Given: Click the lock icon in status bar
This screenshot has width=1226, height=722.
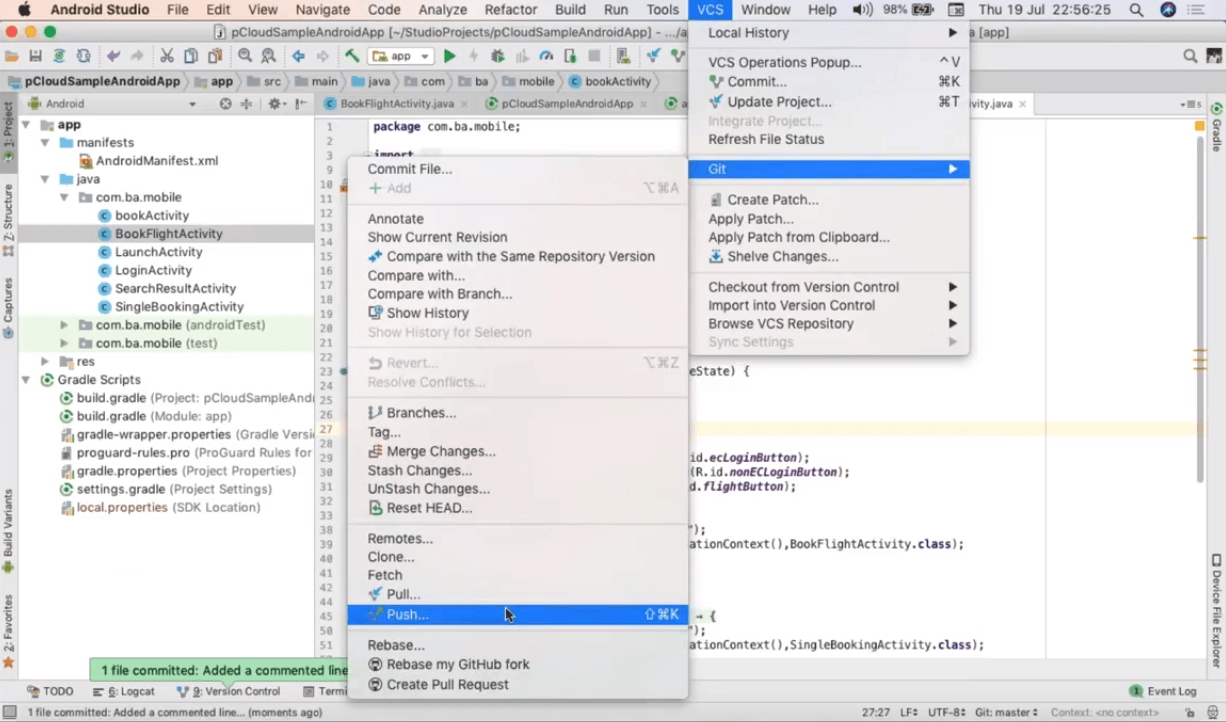Looking at the screenshot, I should coord(1191,712).
